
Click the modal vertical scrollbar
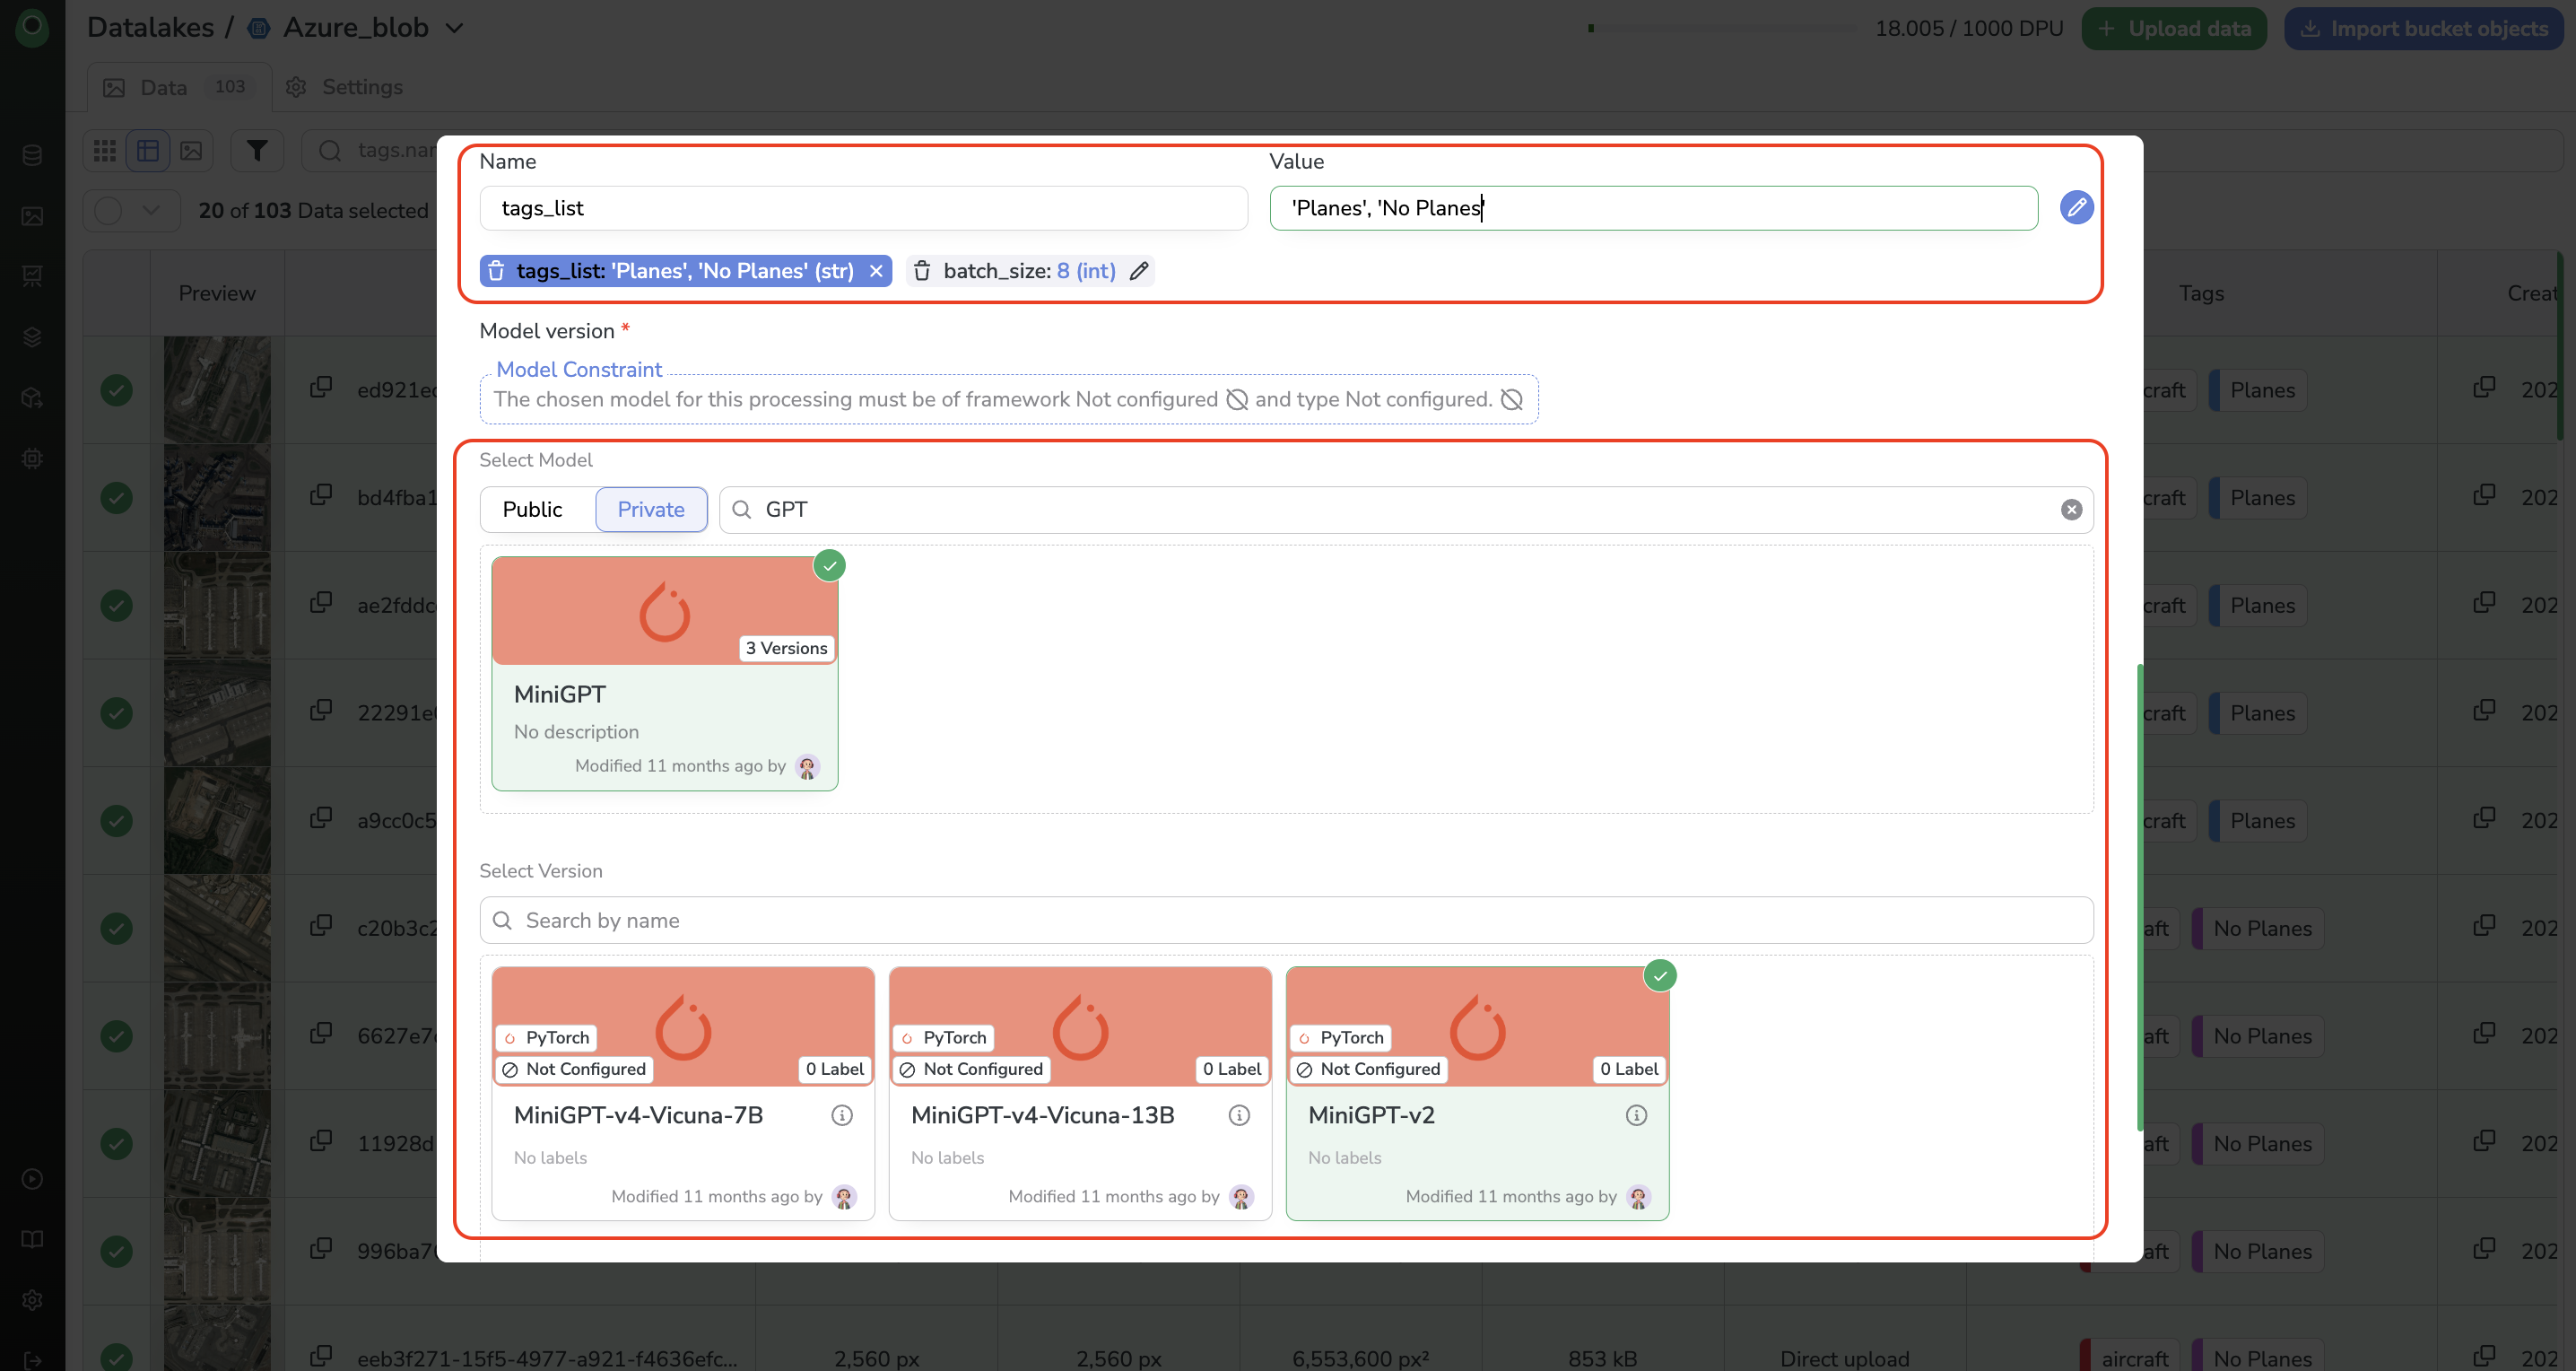(x=2139, y=896)
